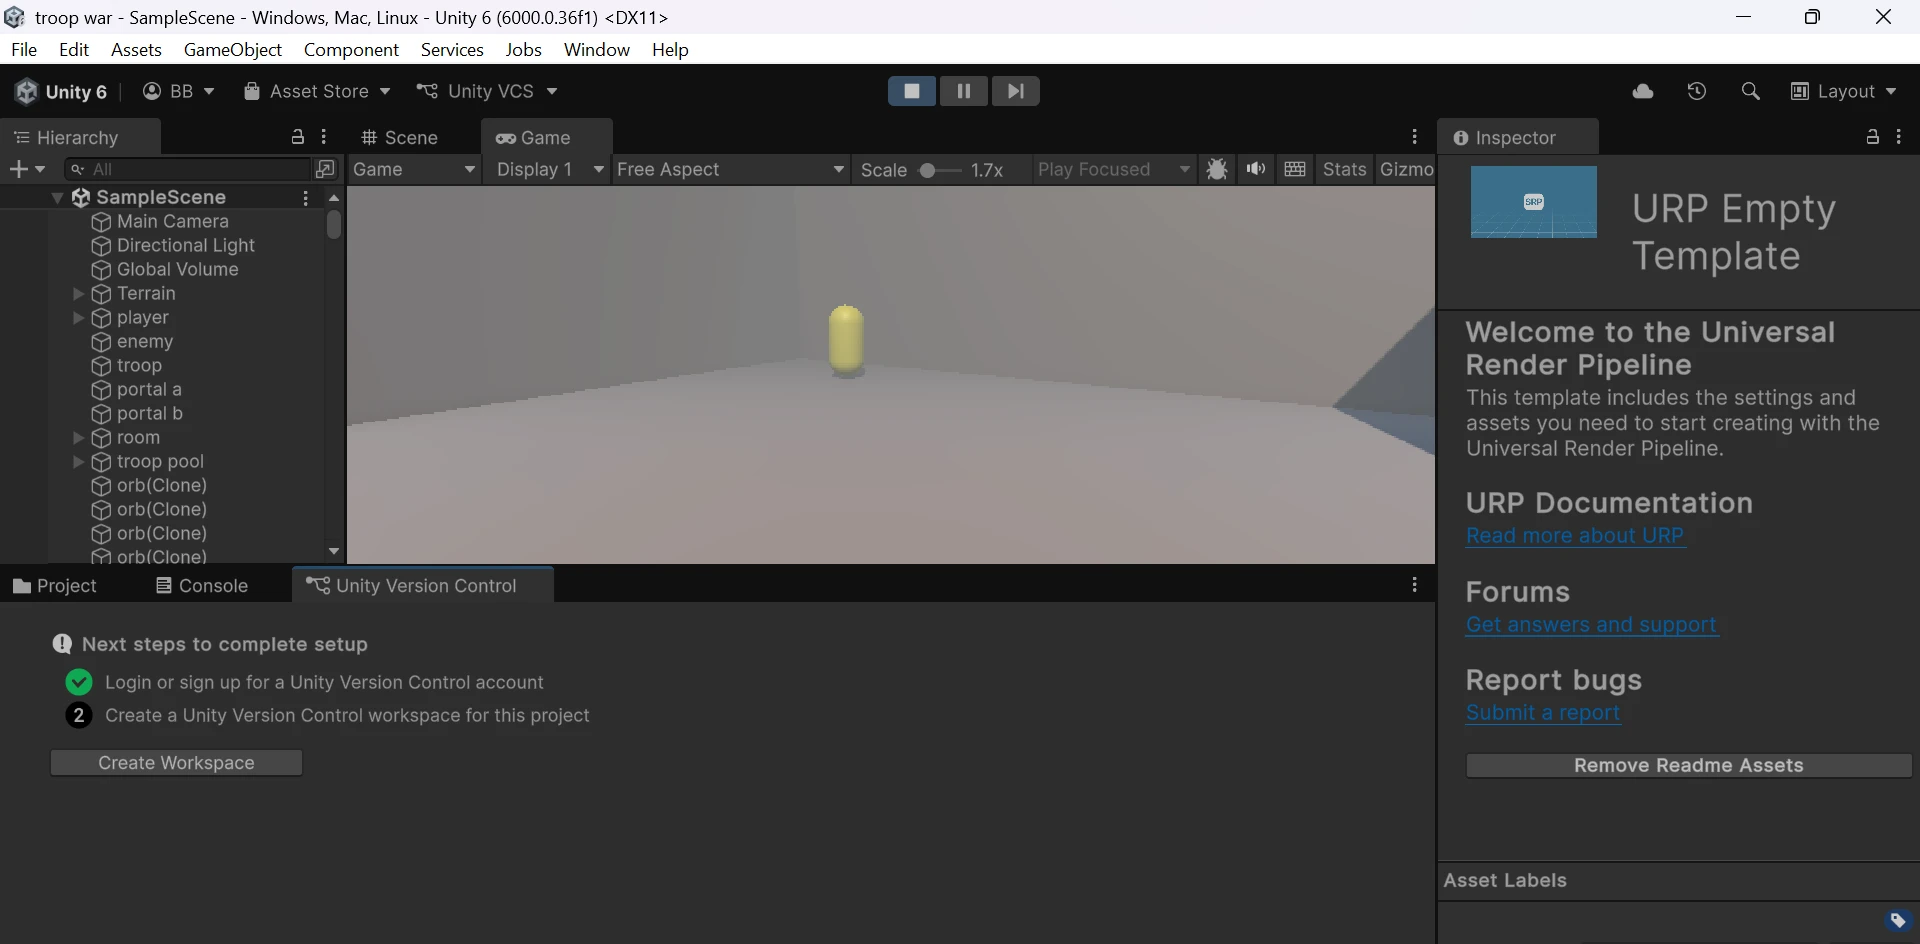The height and width of the screenshot is (944, 1920).
Task: Click the URP Empty Template thumbnail
Action: (1533, 202)
